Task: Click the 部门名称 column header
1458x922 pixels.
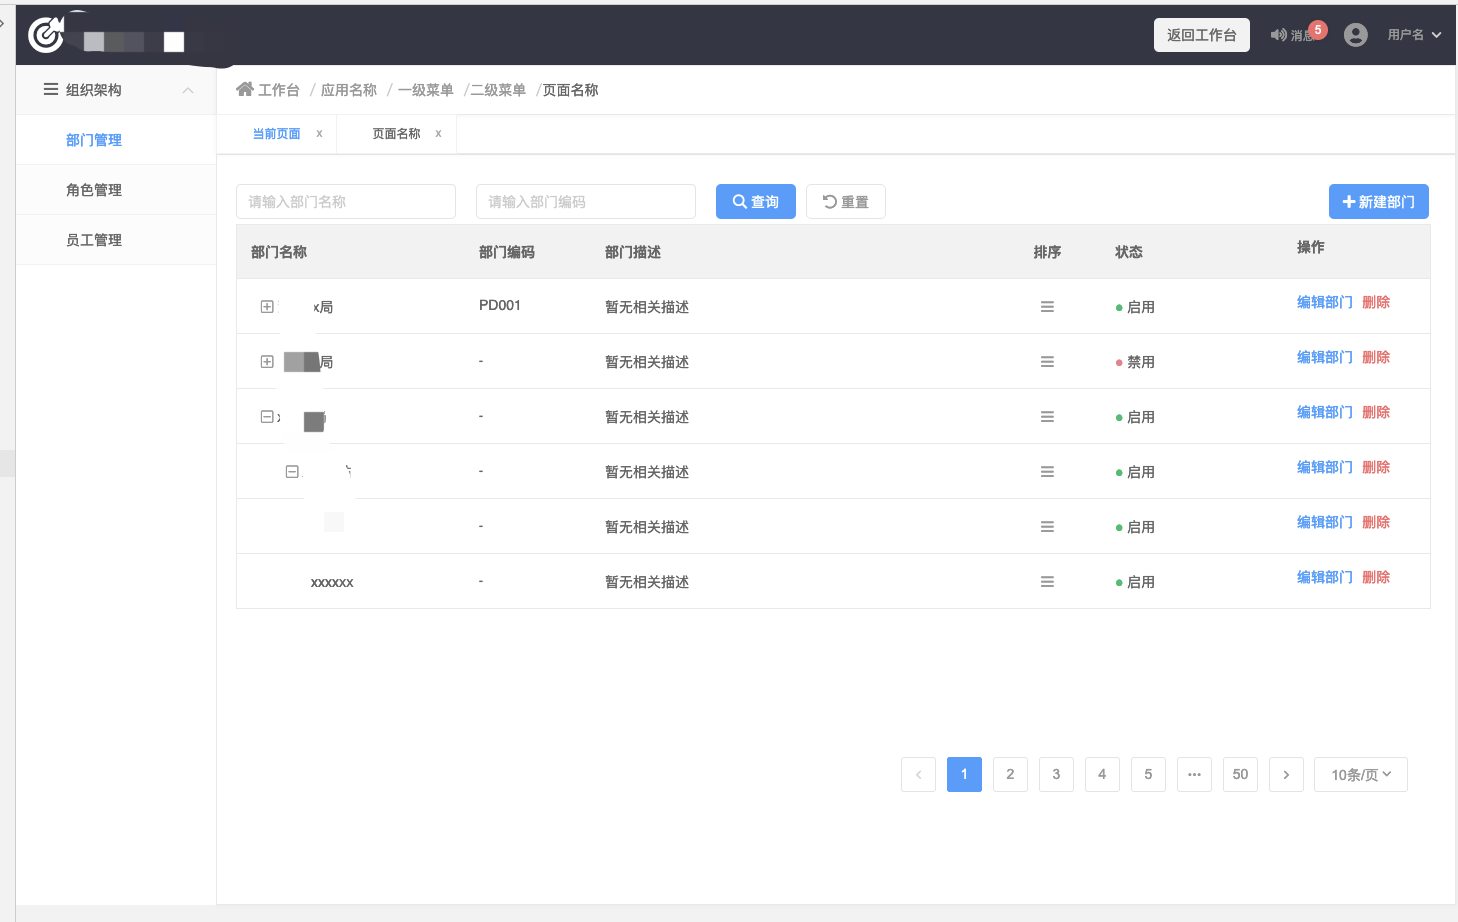Action: click(279, 252)
